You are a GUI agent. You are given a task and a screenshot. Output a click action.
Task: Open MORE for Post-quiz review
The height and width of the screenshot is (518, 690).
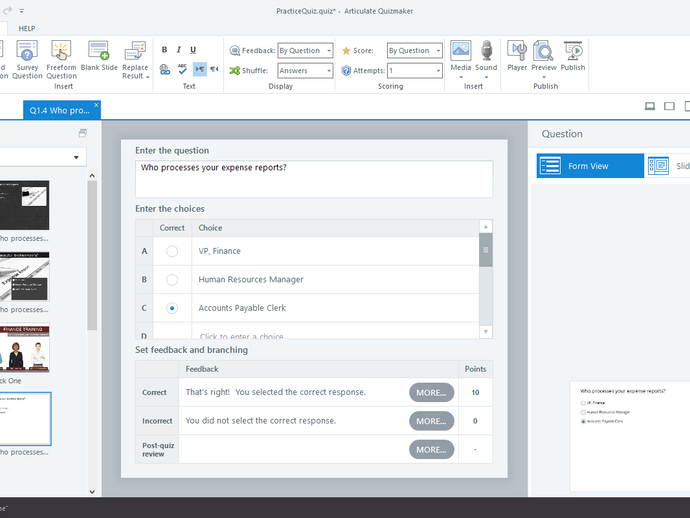coord(431,450)
